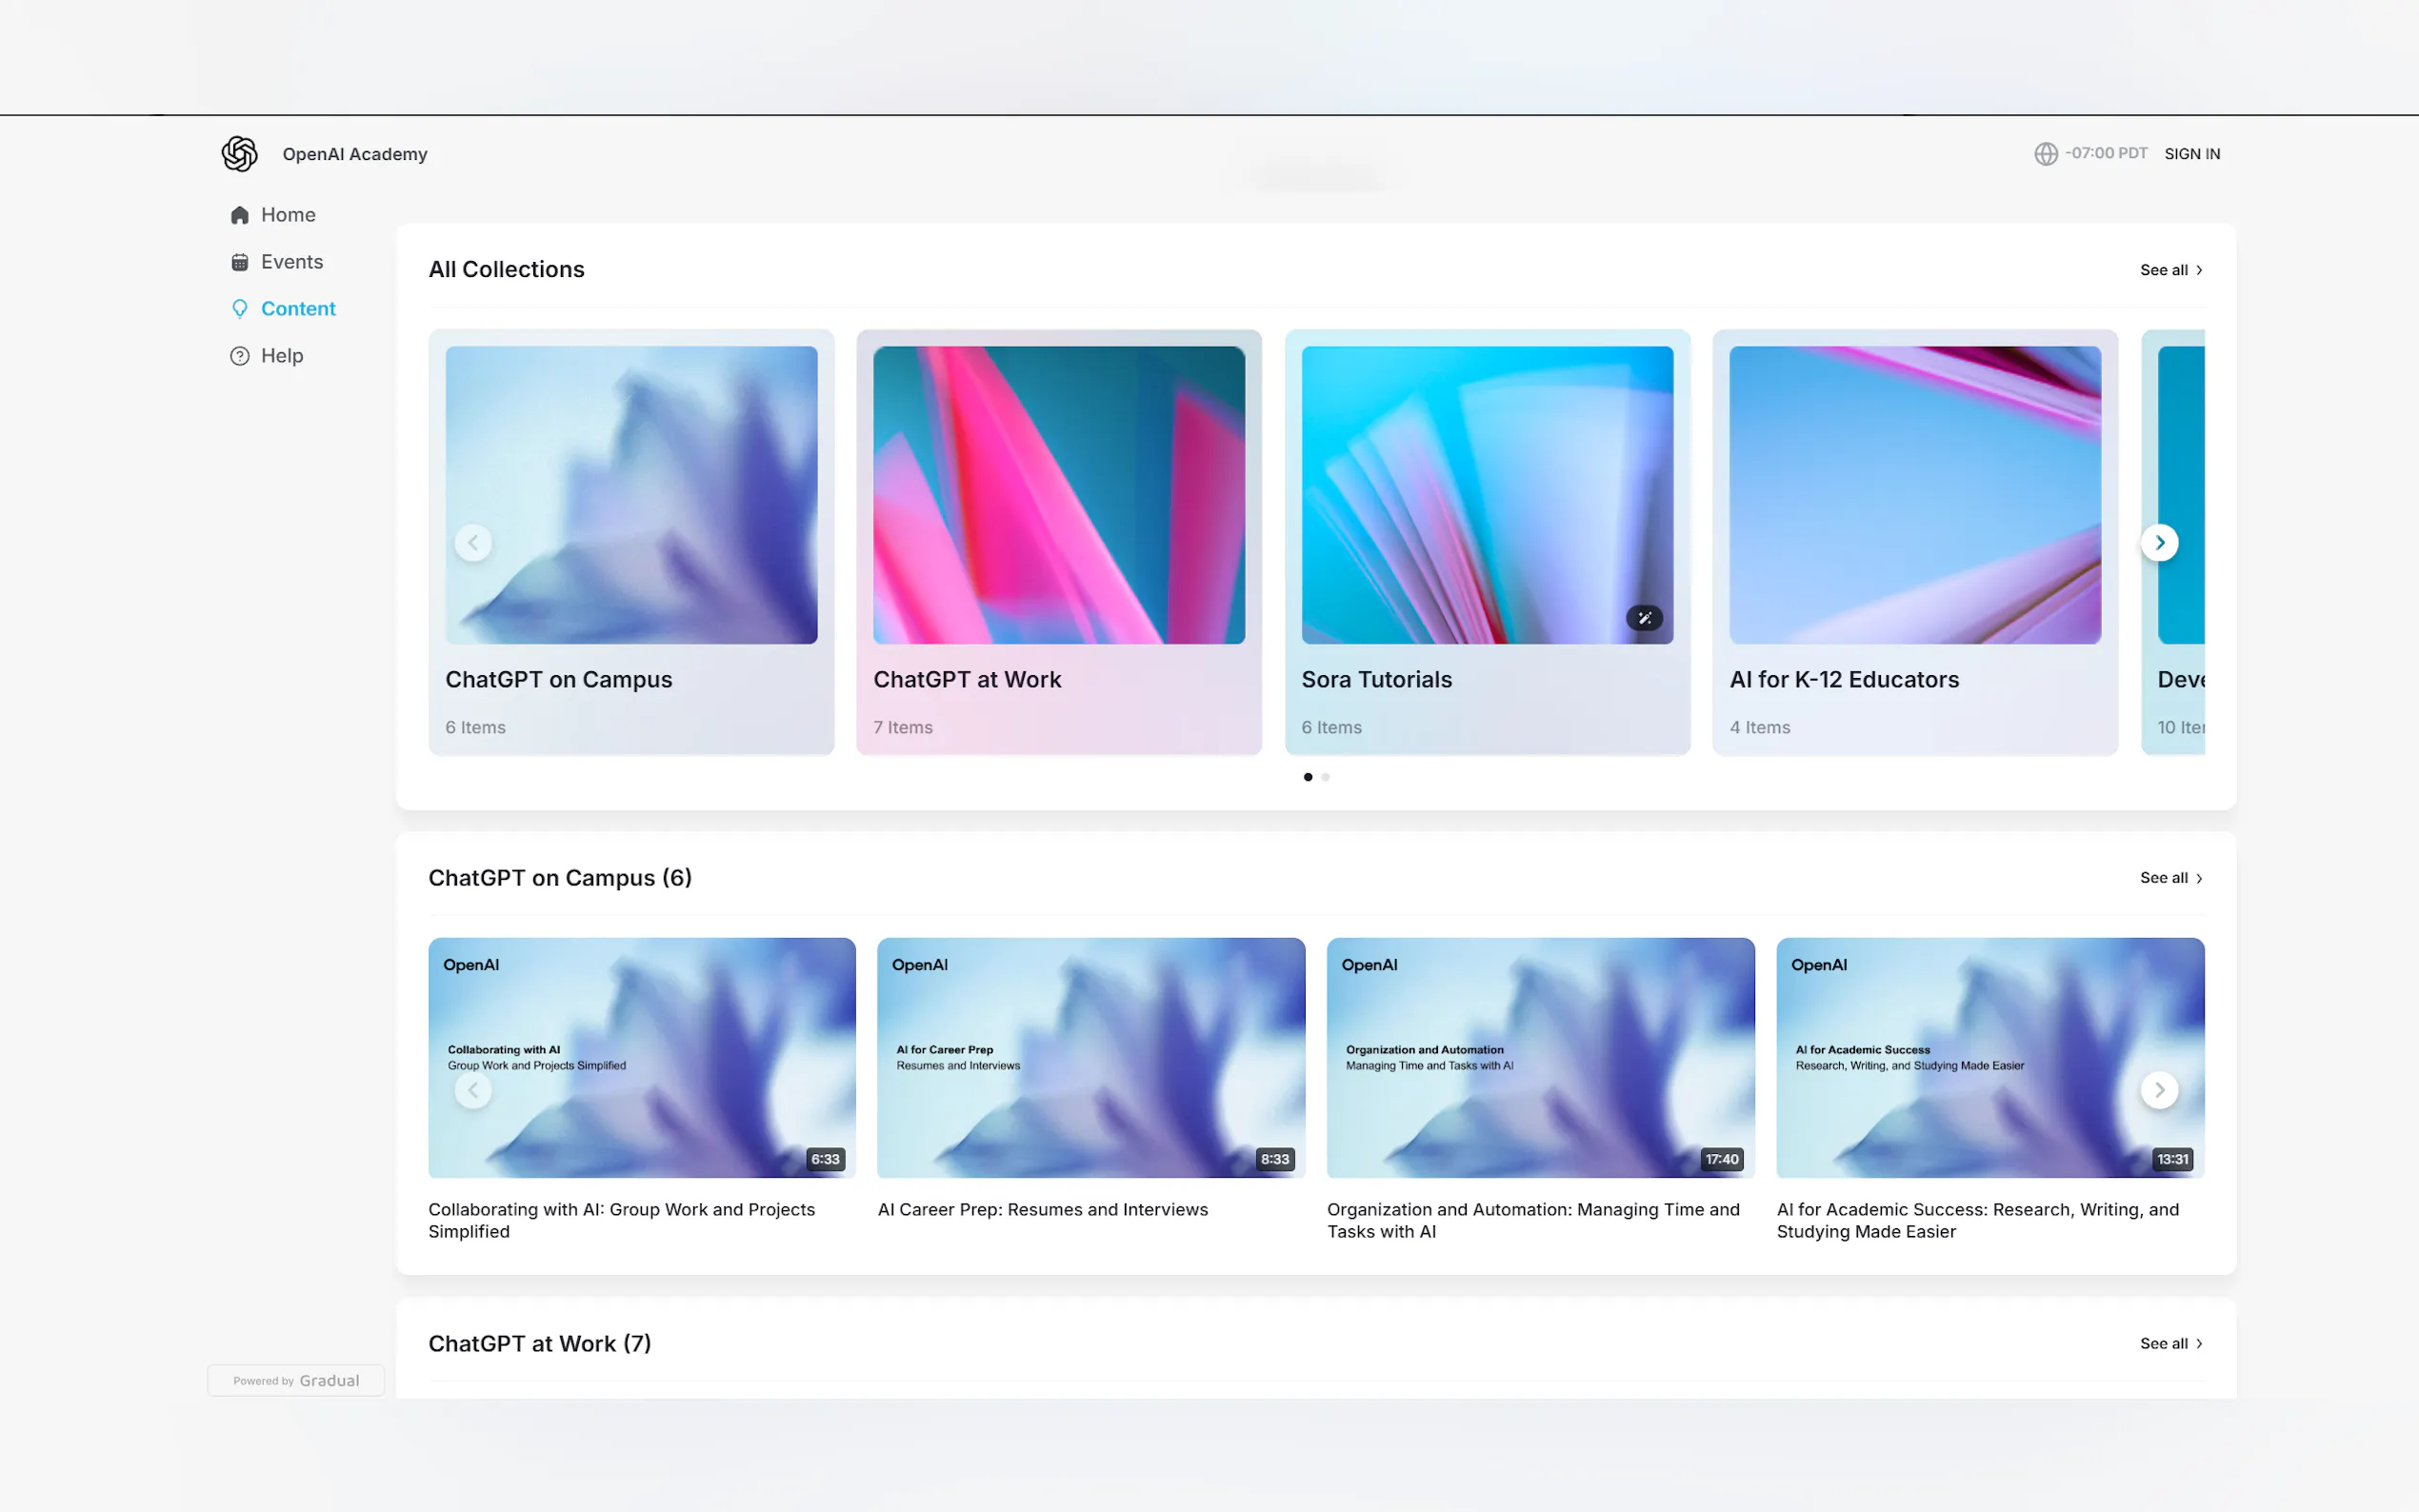Select the first carousel pagination dot
2419x1512 pixels.
point(1307,777)
